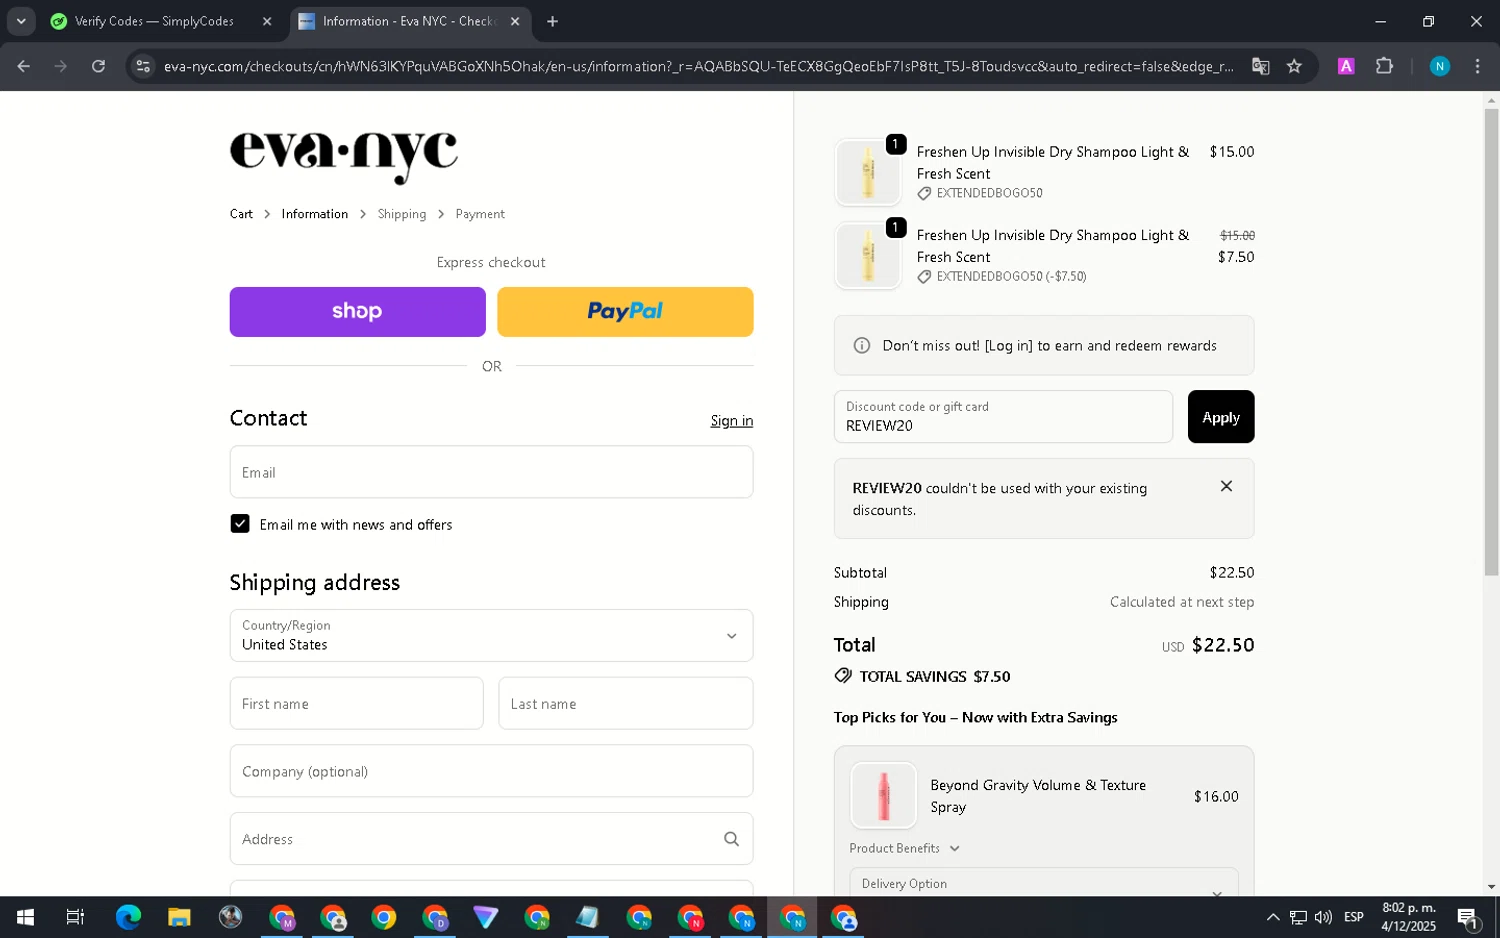
Task: Go to Cart breadcrumb
Action: (241, 214)
